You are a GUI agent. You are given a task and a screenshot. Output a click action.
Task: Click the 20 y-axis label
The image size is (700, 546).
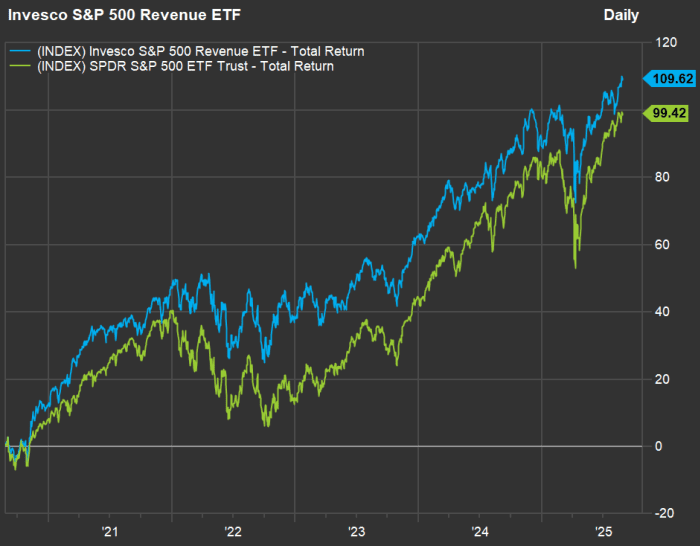(x=662, y=379)
